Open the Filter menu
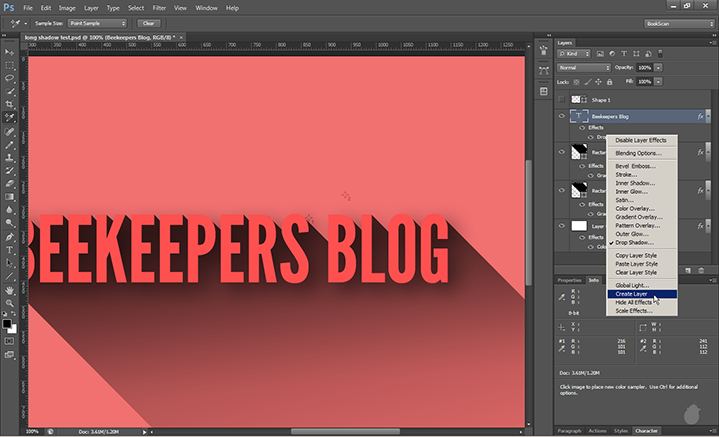The width and height of the screenshot is (719, 437). [159, 7]
